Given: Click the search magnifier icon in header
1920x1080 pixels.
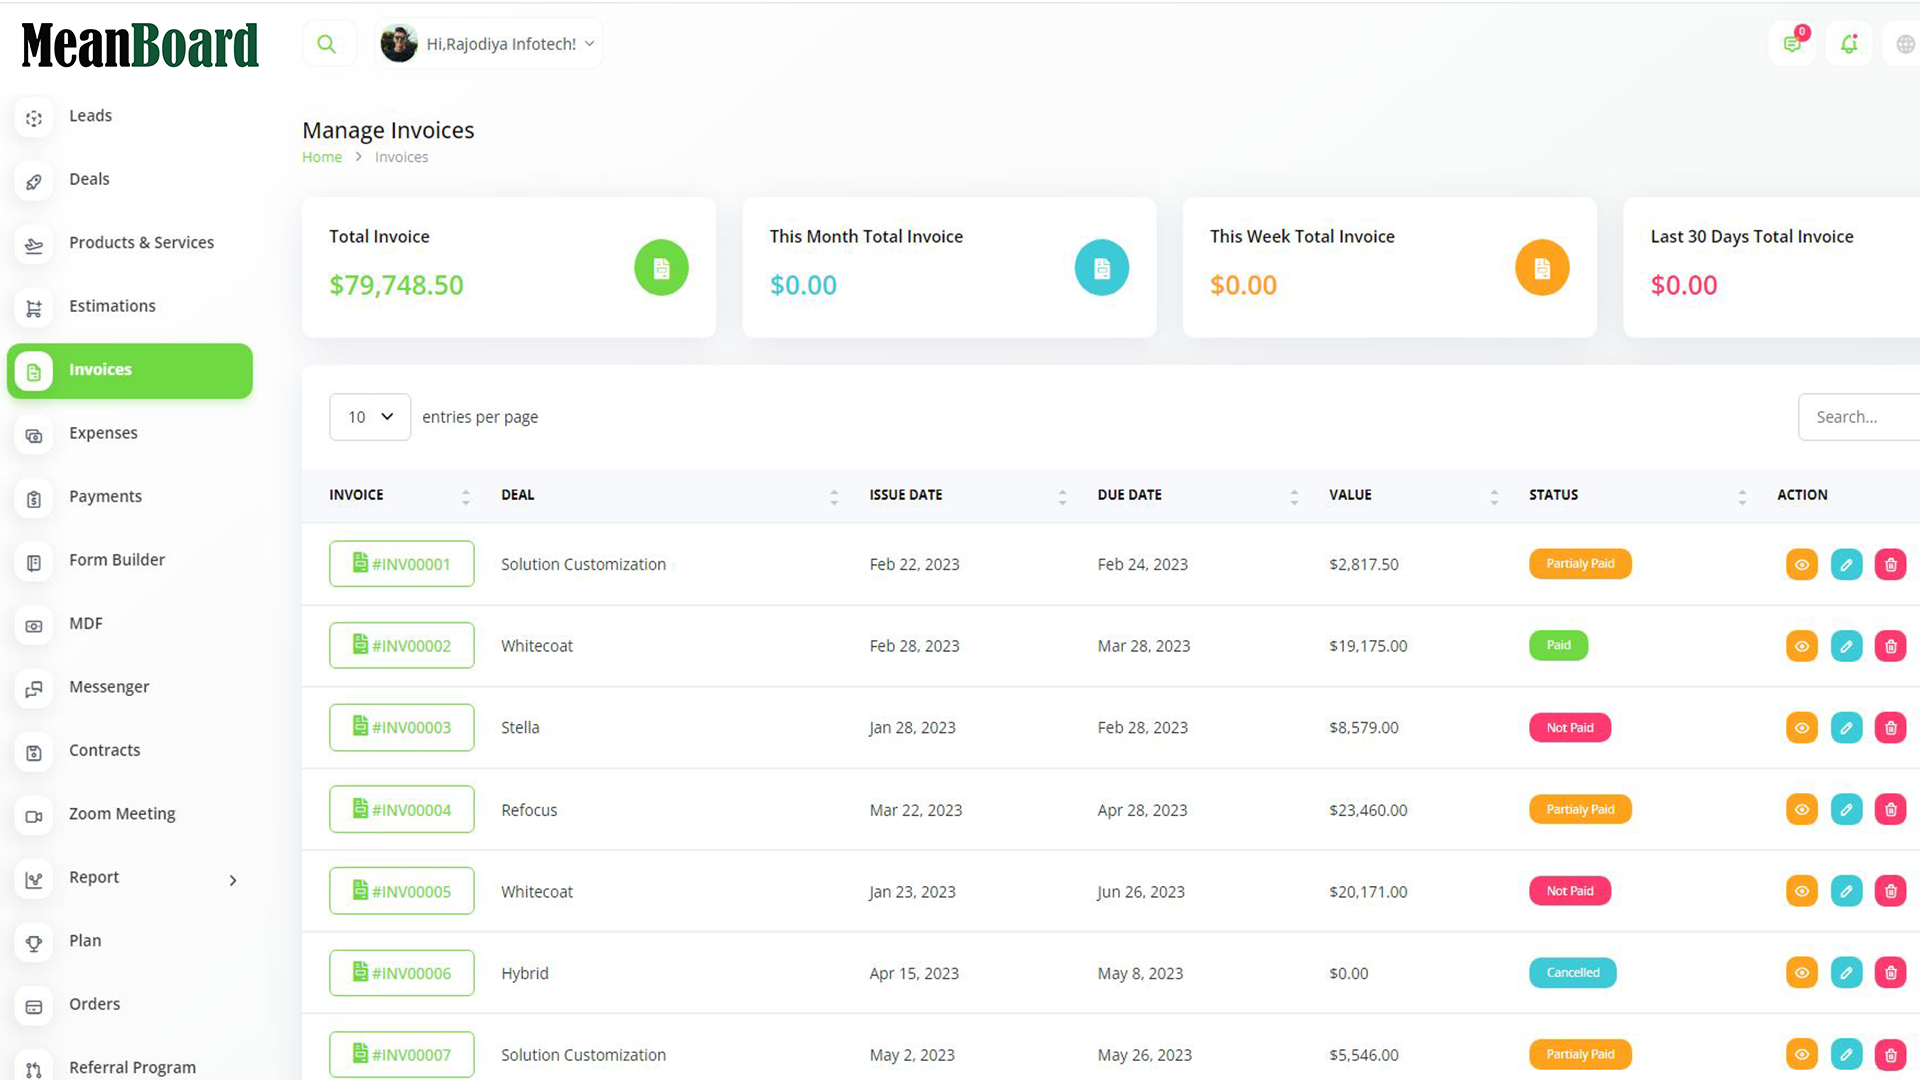Looking at the screenshot, I should click(326, 44).
